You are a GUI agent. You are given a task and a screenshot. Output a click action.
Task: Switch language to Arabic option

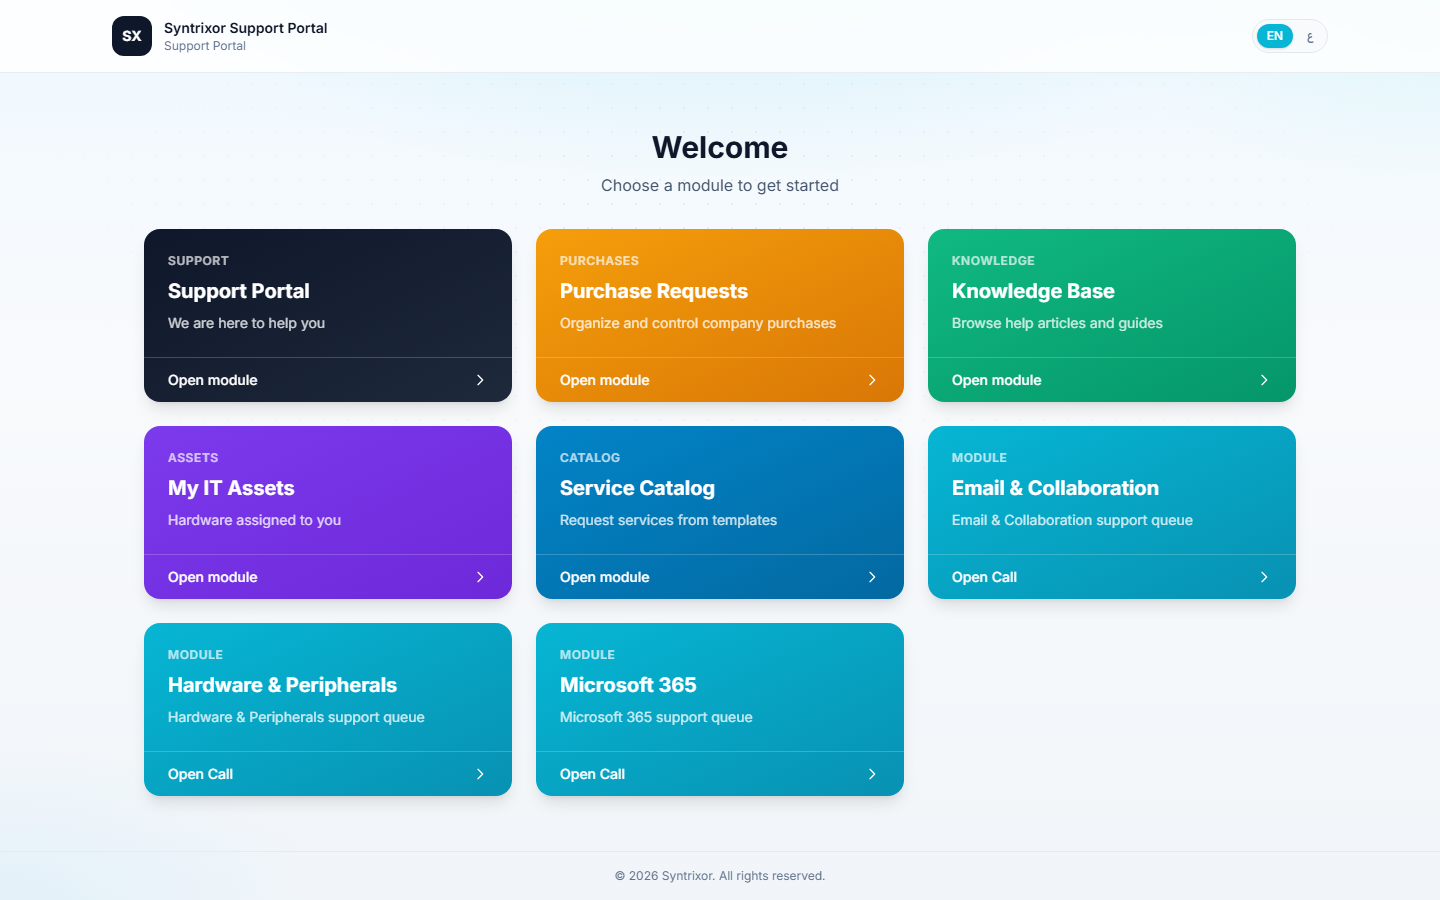tap(1309, 36)
